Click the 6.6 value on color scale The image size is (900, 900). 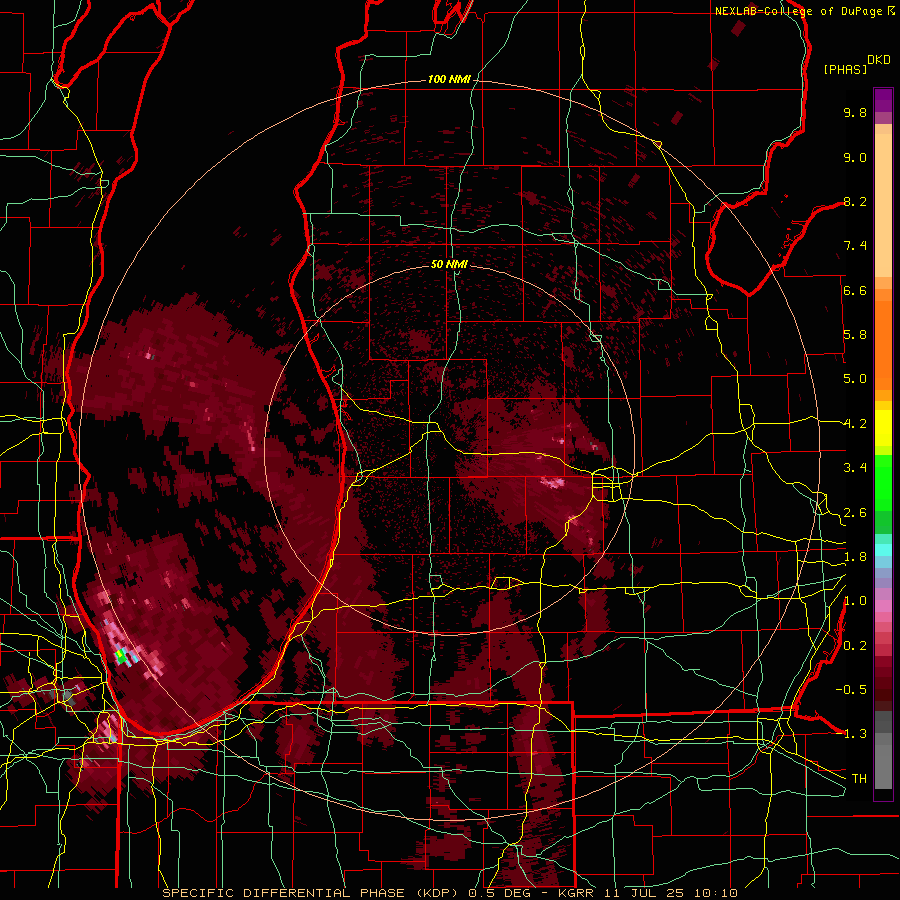click(x=855, y=290)
